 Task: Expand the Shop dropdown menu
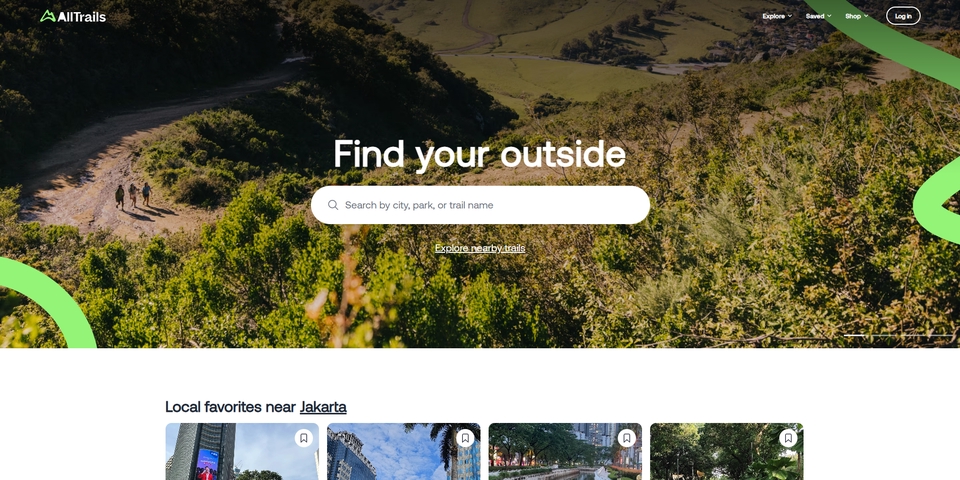[857, 16]
